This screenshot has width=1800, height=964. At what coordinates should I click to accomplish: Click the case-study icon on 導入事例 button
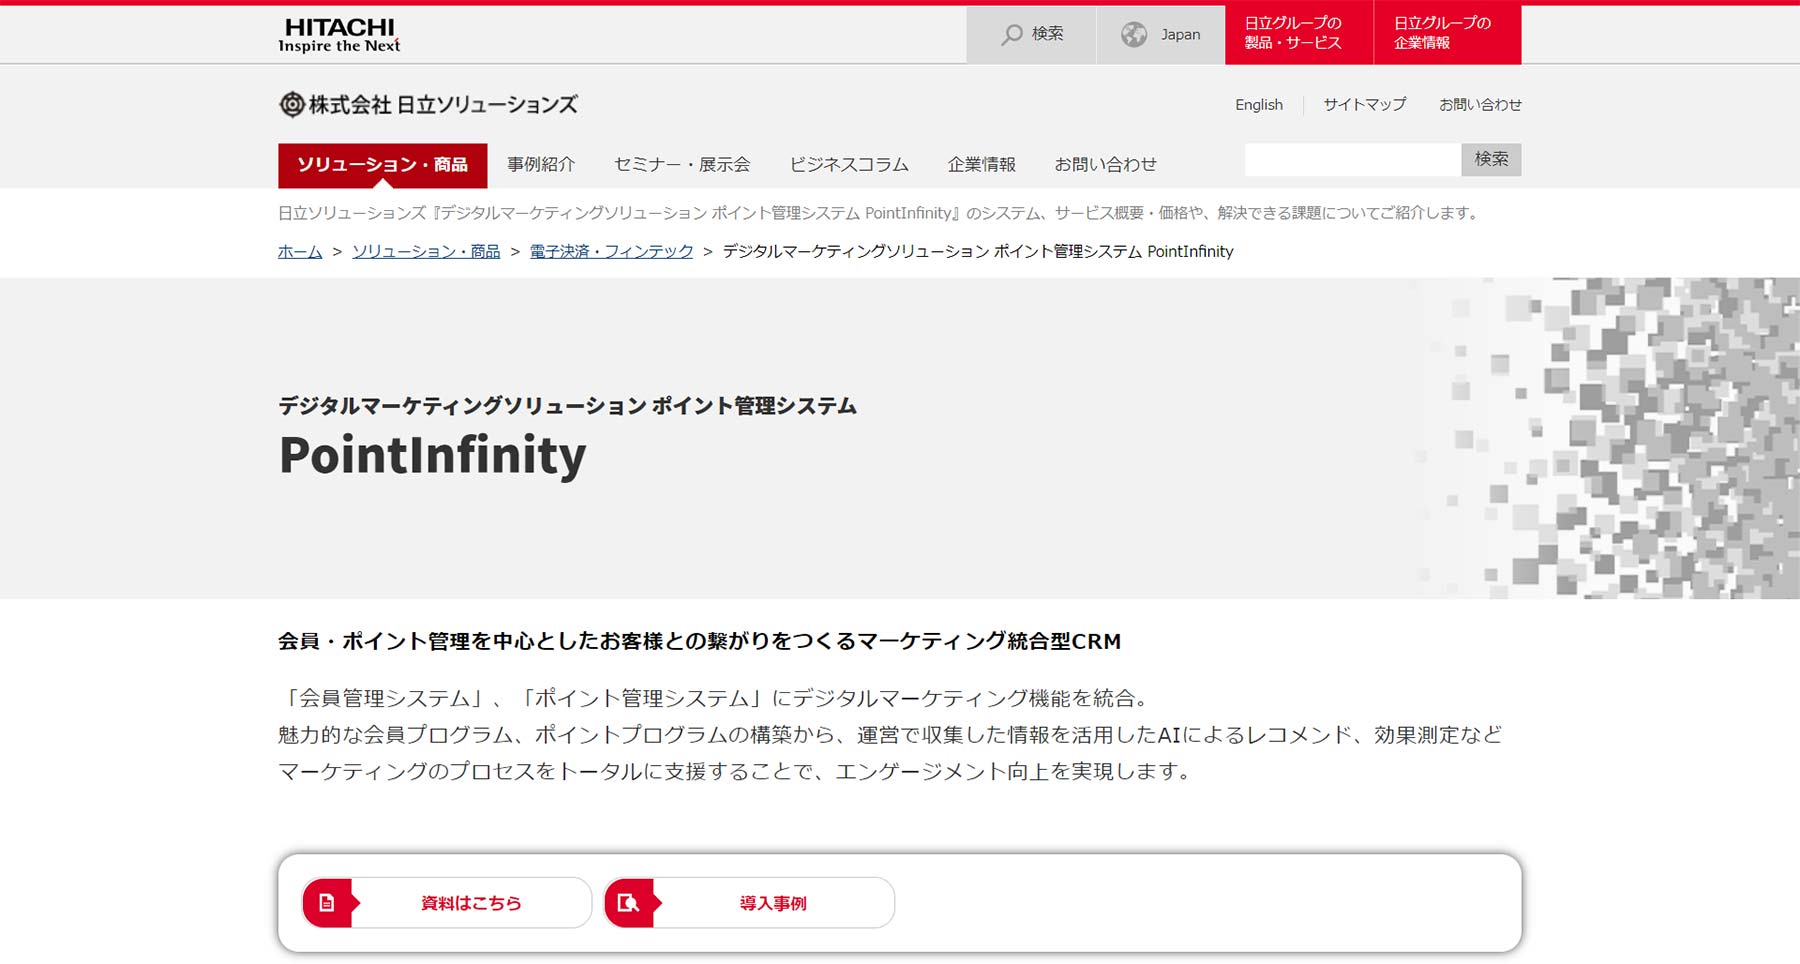(x=628, y=901)
